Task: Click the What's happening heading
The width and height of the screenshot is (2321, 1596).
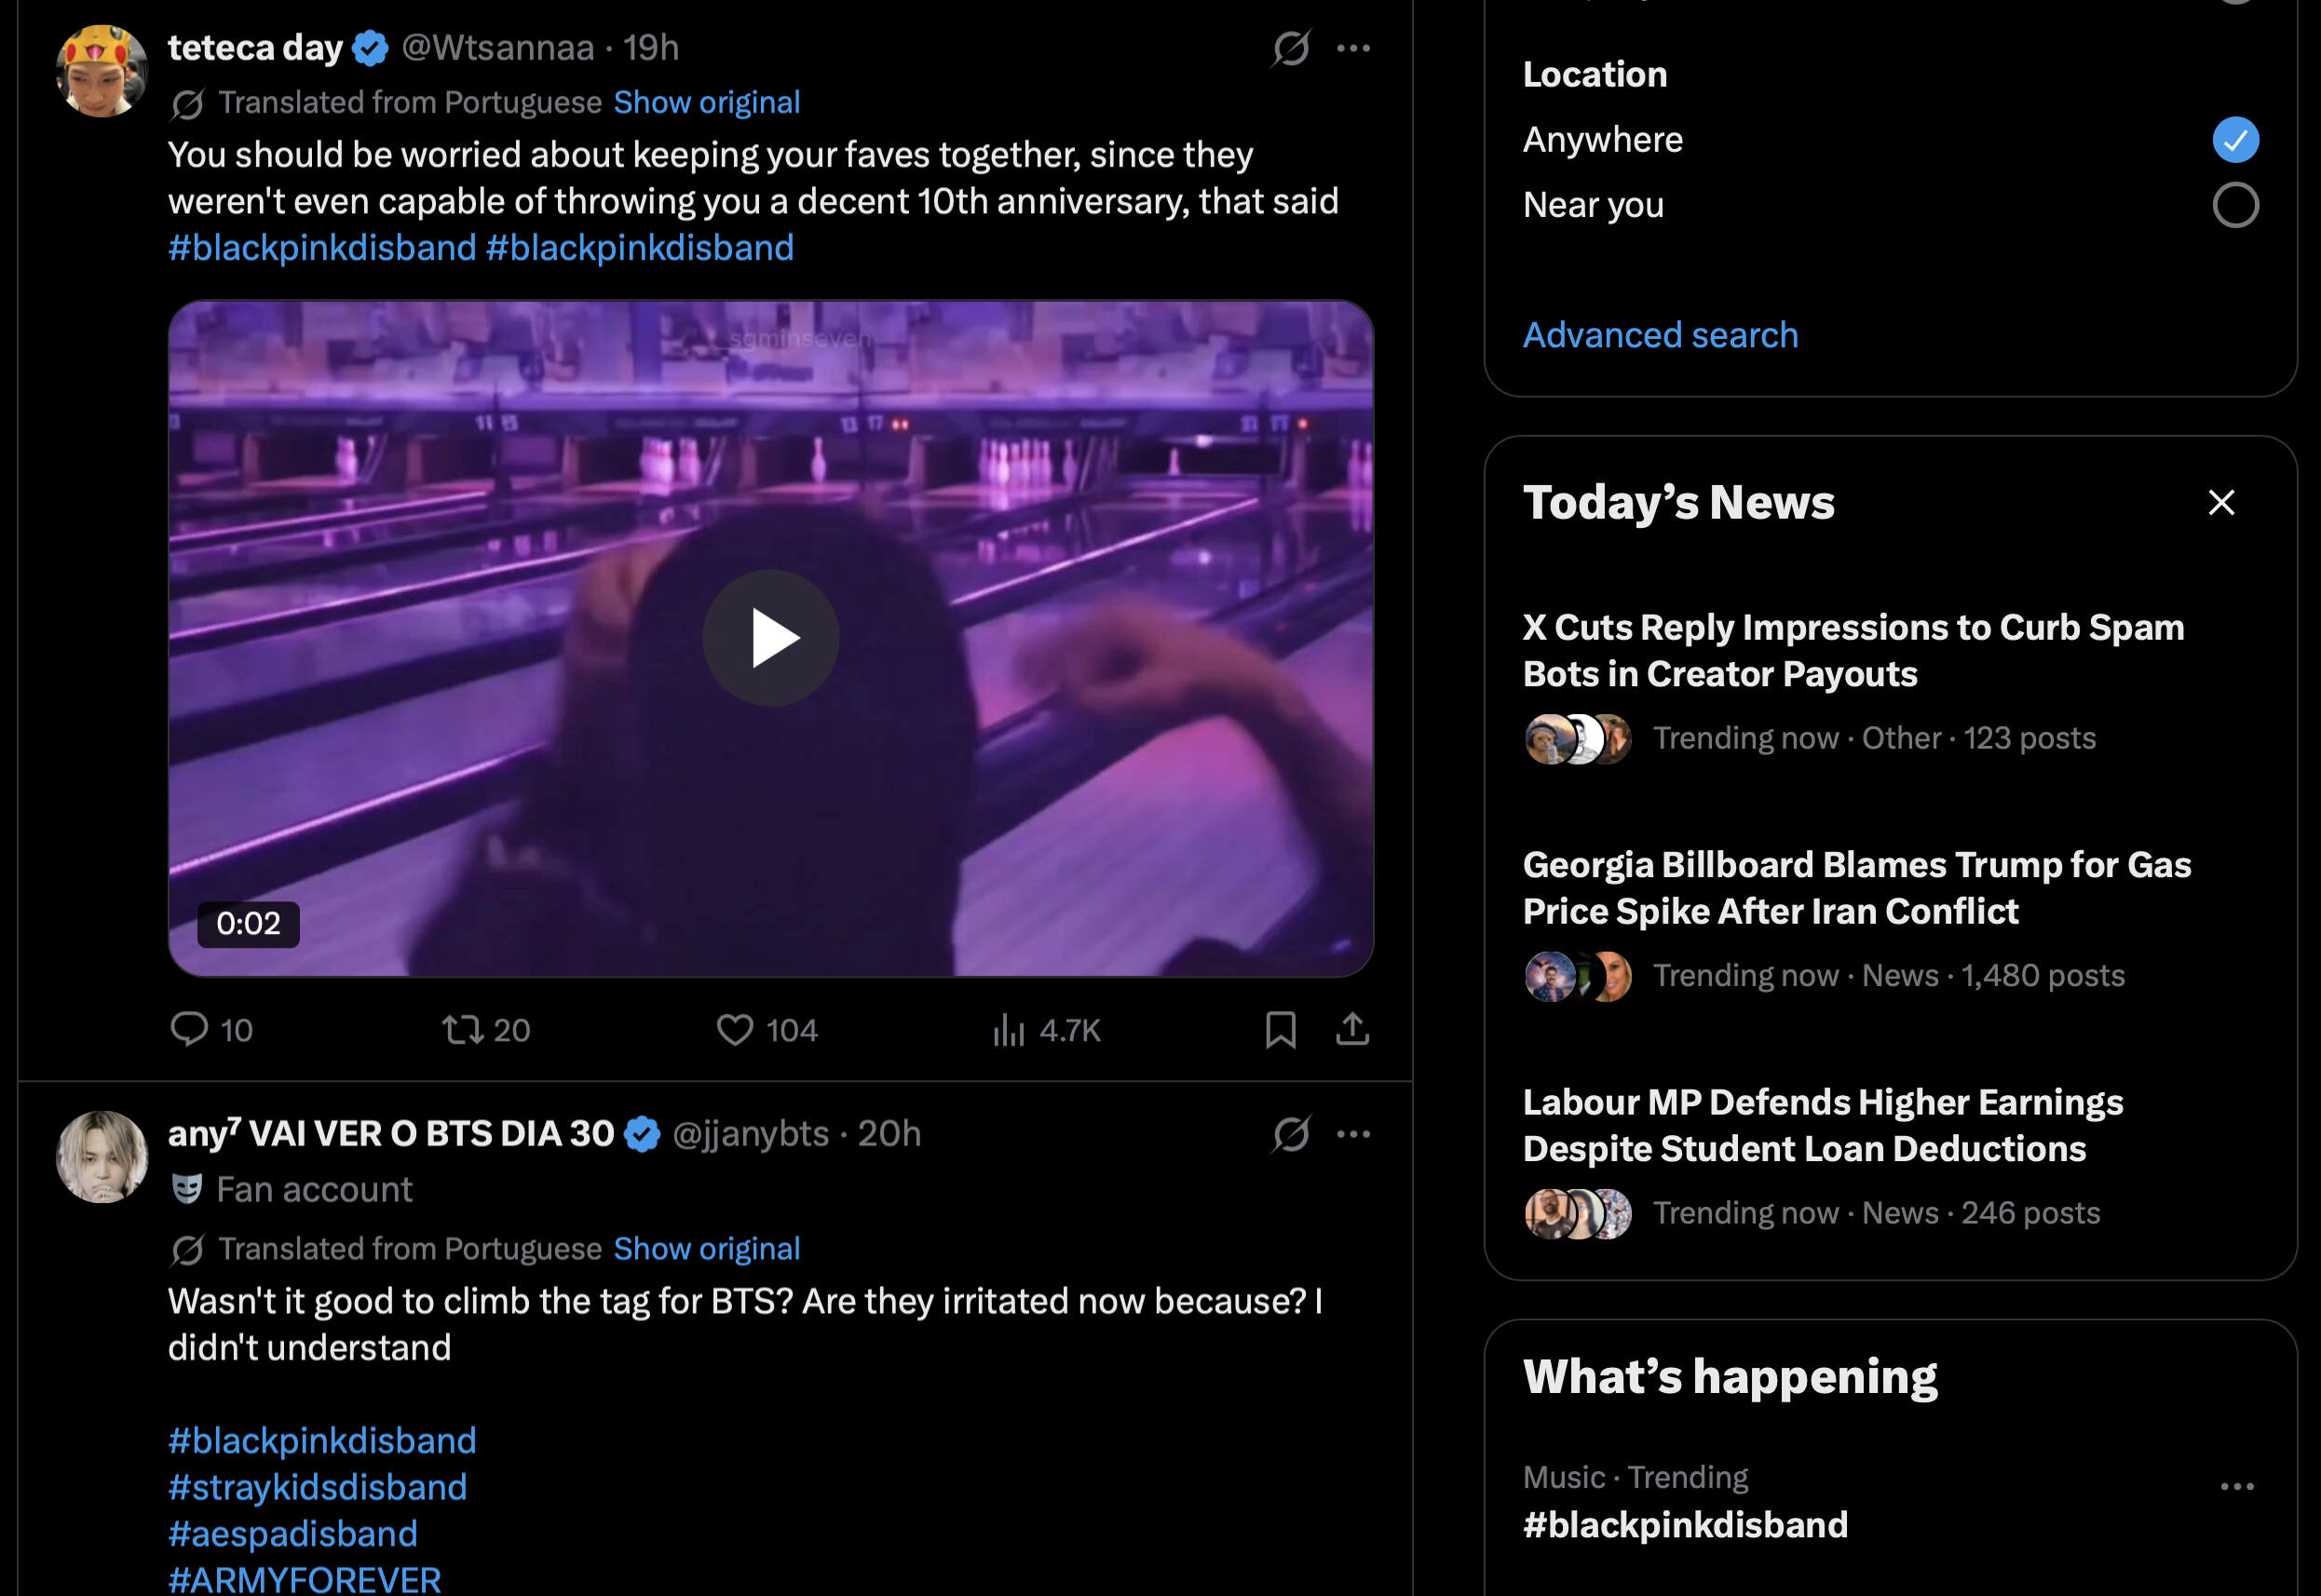Action: click(x=1730, y=1377)
